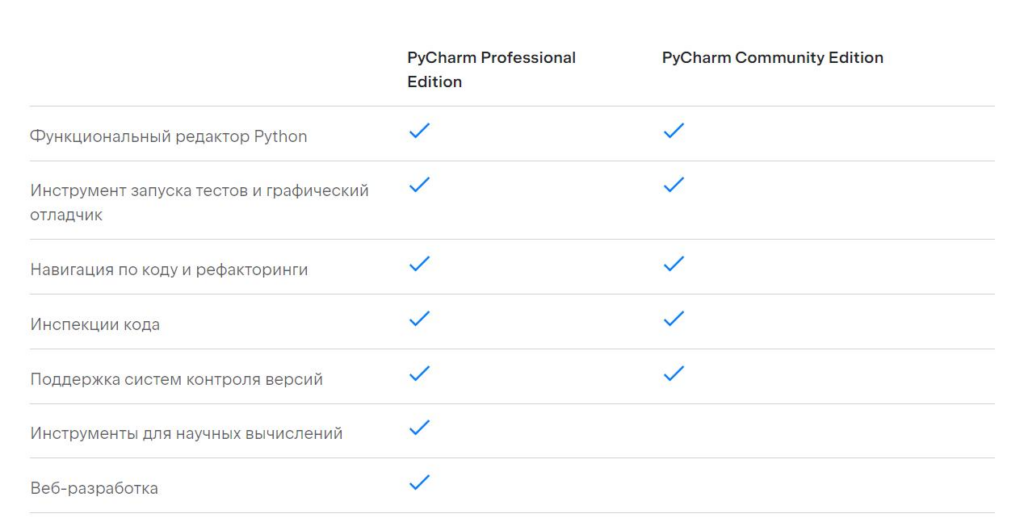The width and height of the screenshot is (1024, 518).
Task: Click Professional checkmark for Поддержка систем контроля версий
Action: [x=419, y=374]
